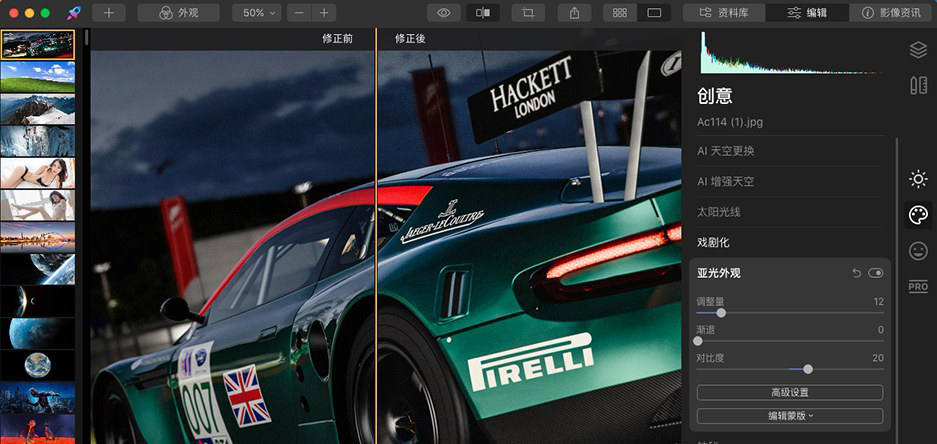The width and height of the screenshot is (937, 444).
Task: Click the share export icon
Action: [574, 13]
